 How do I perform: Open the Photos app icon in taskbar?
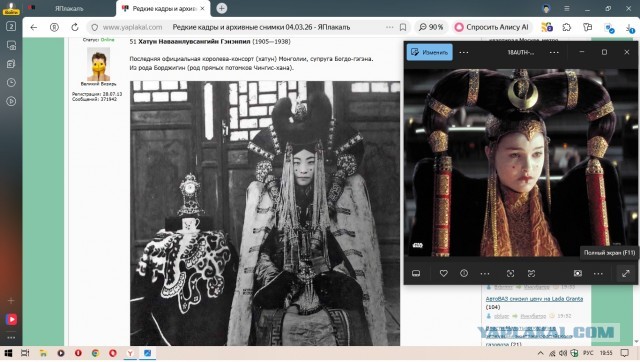click(147, 353)
